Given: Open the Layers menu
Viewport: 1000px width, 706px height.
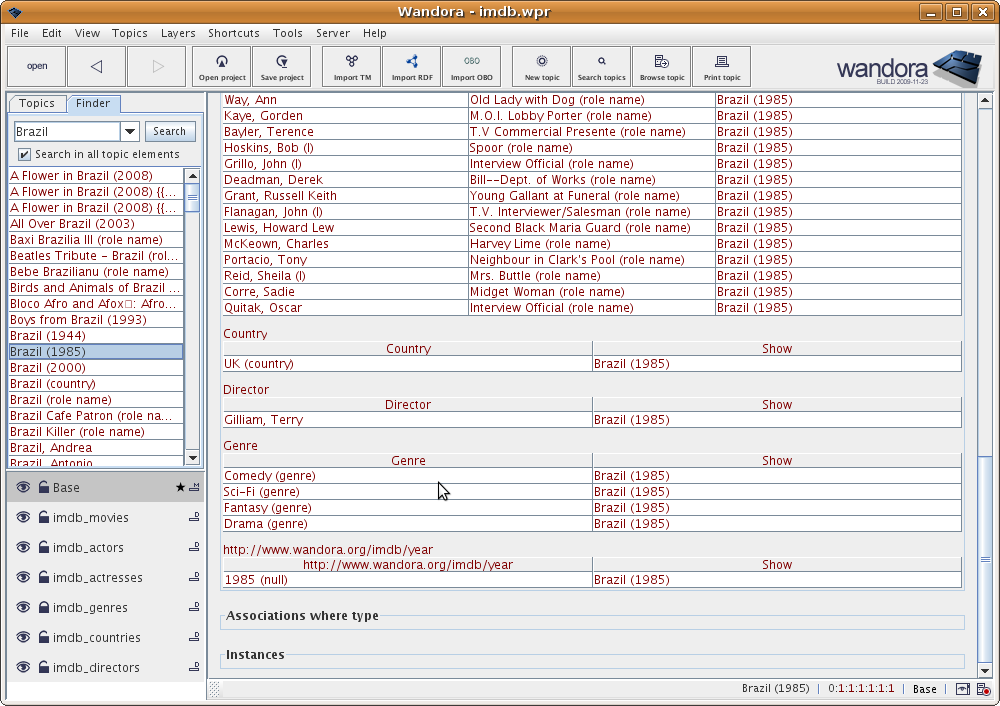Looking at the screenshot, I should coord(178,33).
